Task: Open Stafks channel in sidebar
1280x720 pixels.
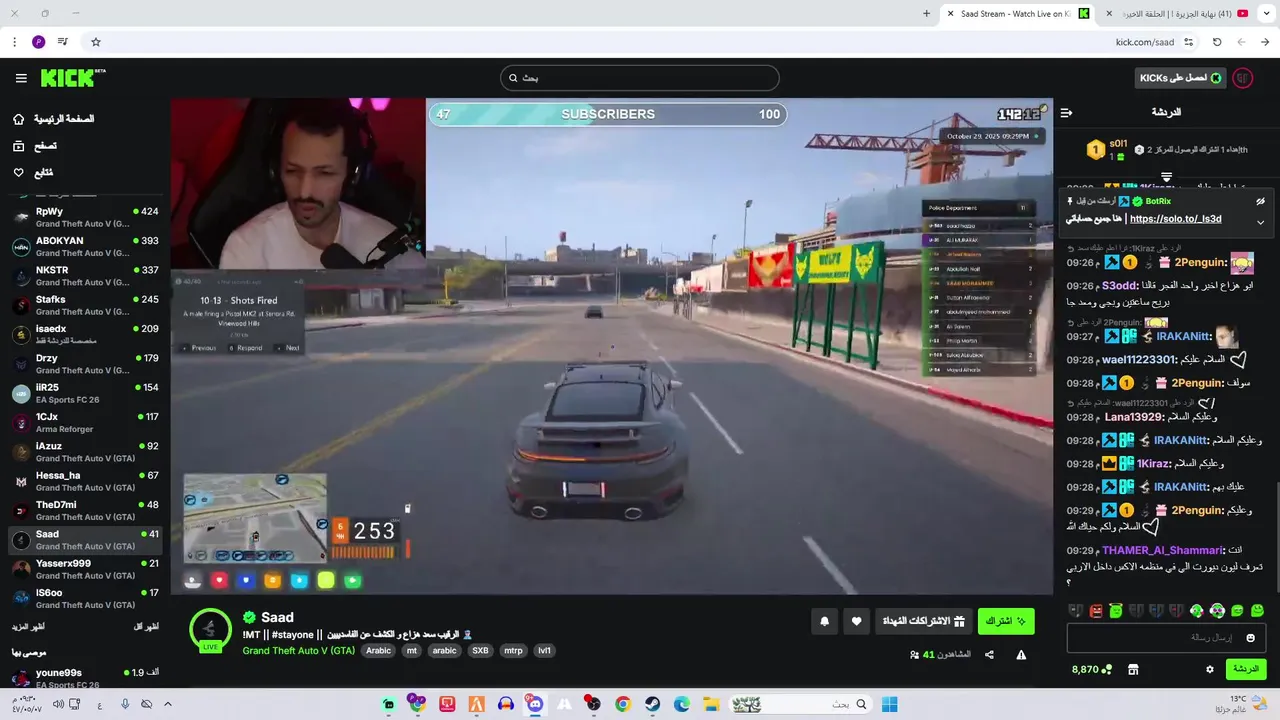Action: pyautogui.click(x=85, y=305)
